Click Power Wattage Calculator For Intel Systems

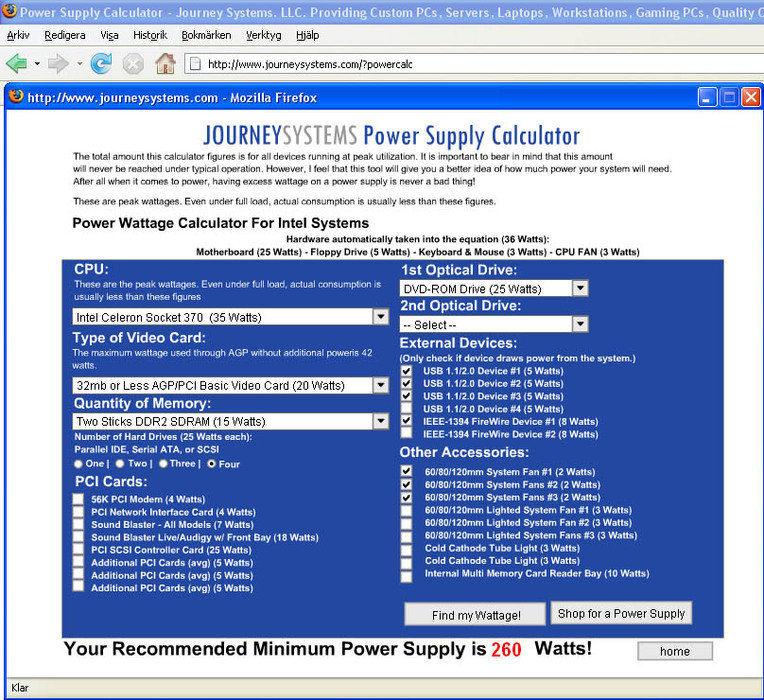(x=221, y=223)
